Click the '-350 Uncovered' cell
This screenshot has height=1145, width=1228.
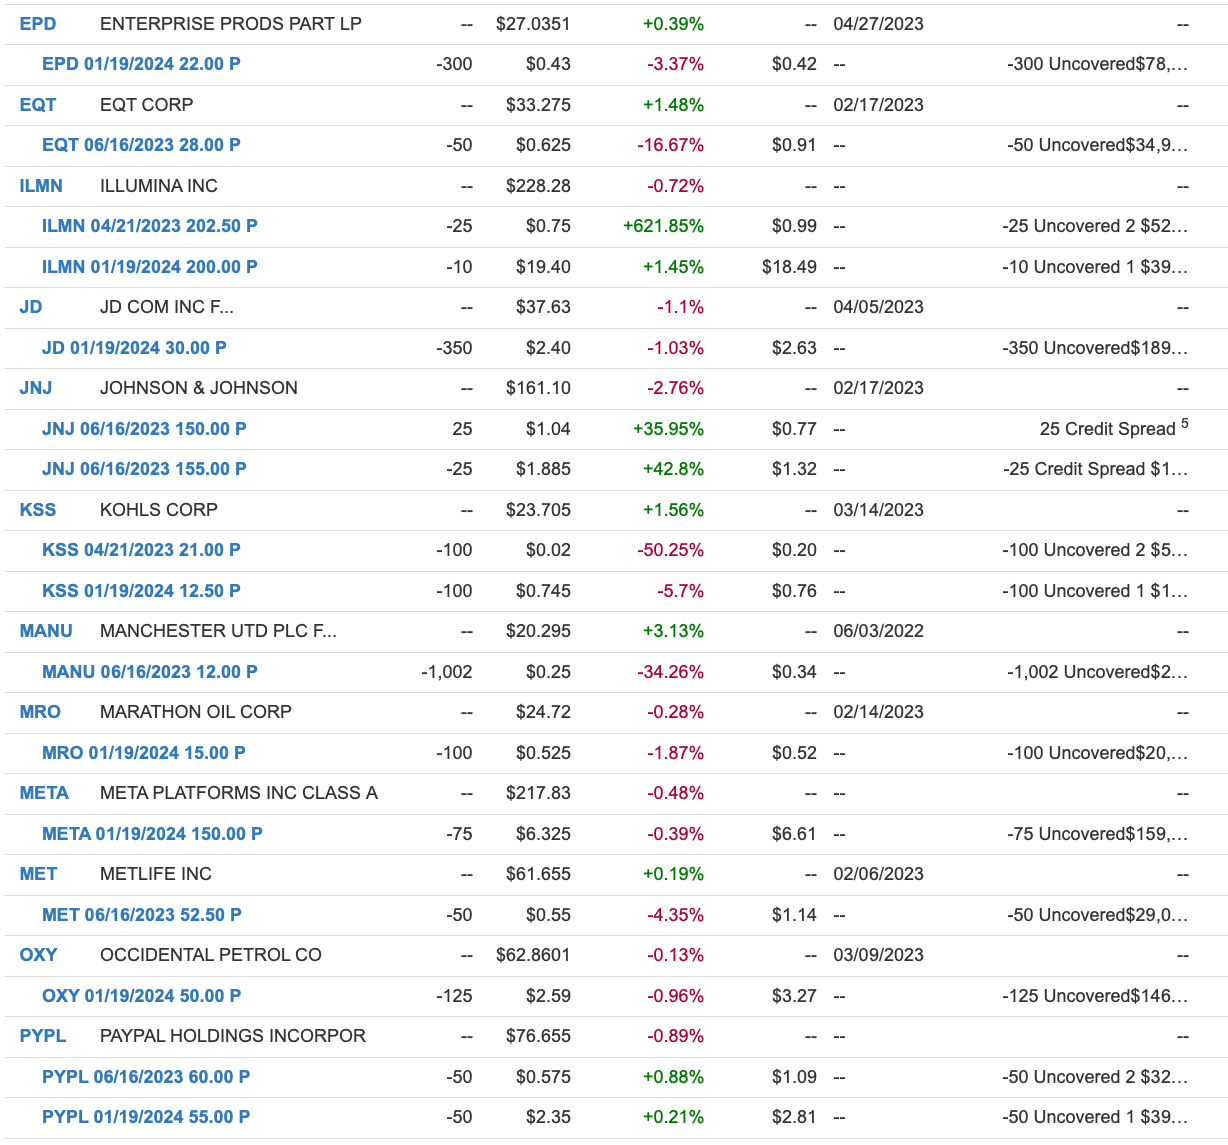coord(1096,348)
